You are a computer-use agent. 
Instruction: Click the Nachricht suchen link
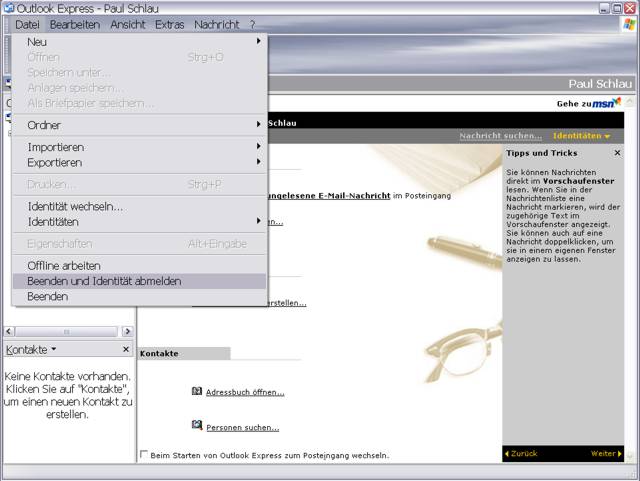pos(500,135)
